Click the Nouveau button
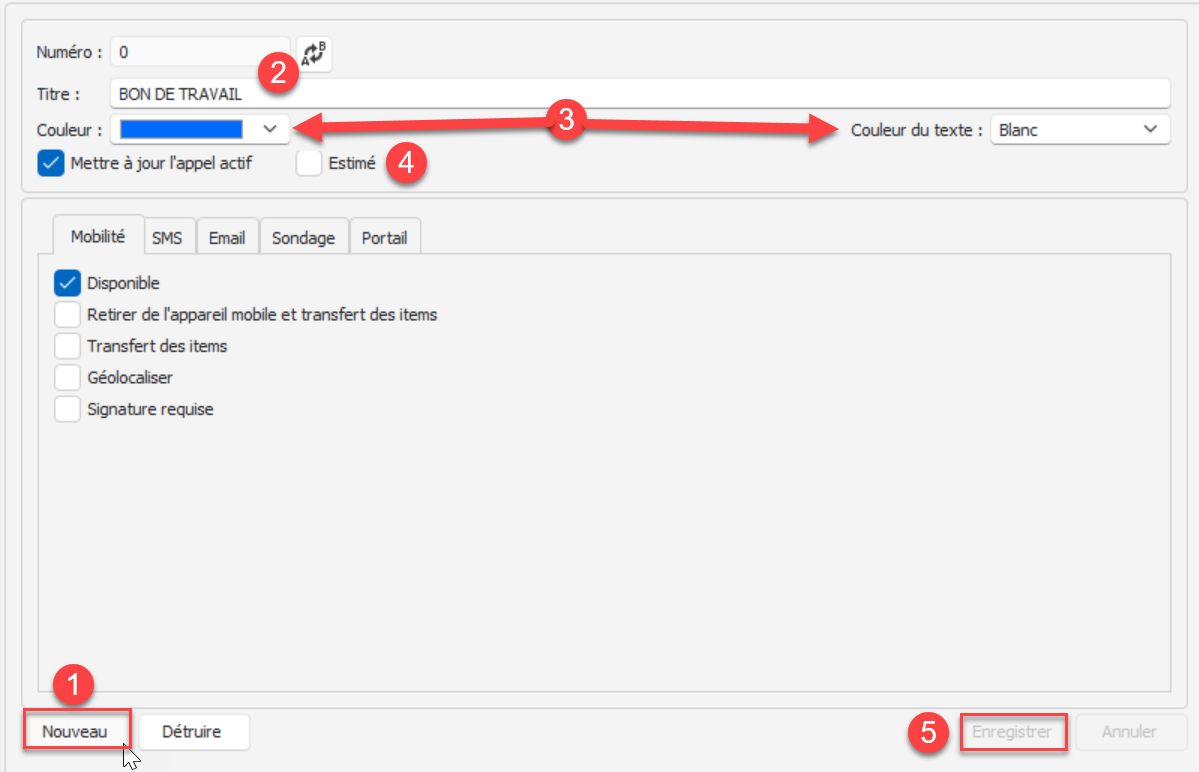 pyautogui.click(x=75, y=731)
